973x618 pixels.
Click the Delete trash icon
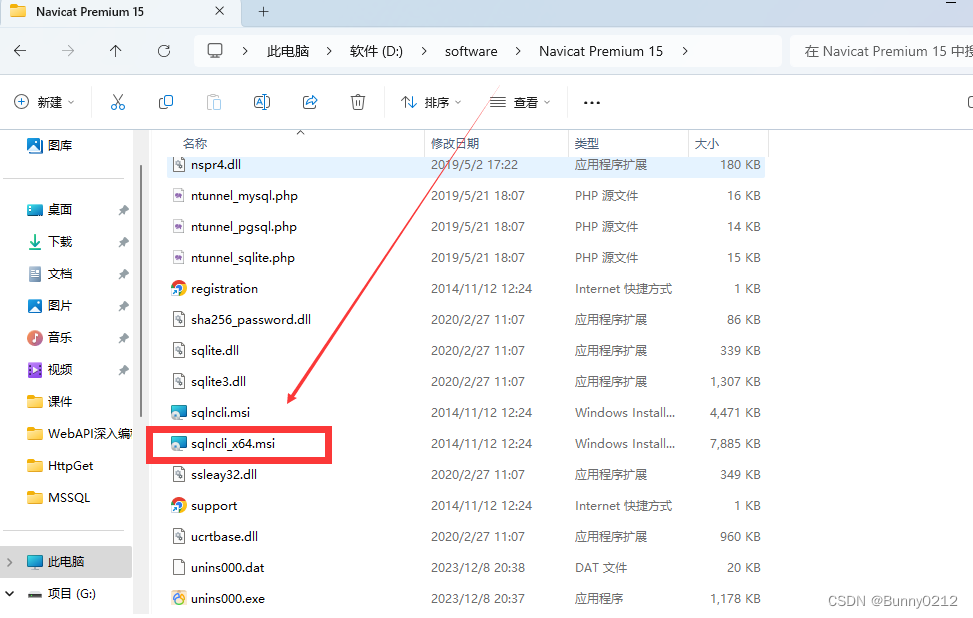click(358, 102)
